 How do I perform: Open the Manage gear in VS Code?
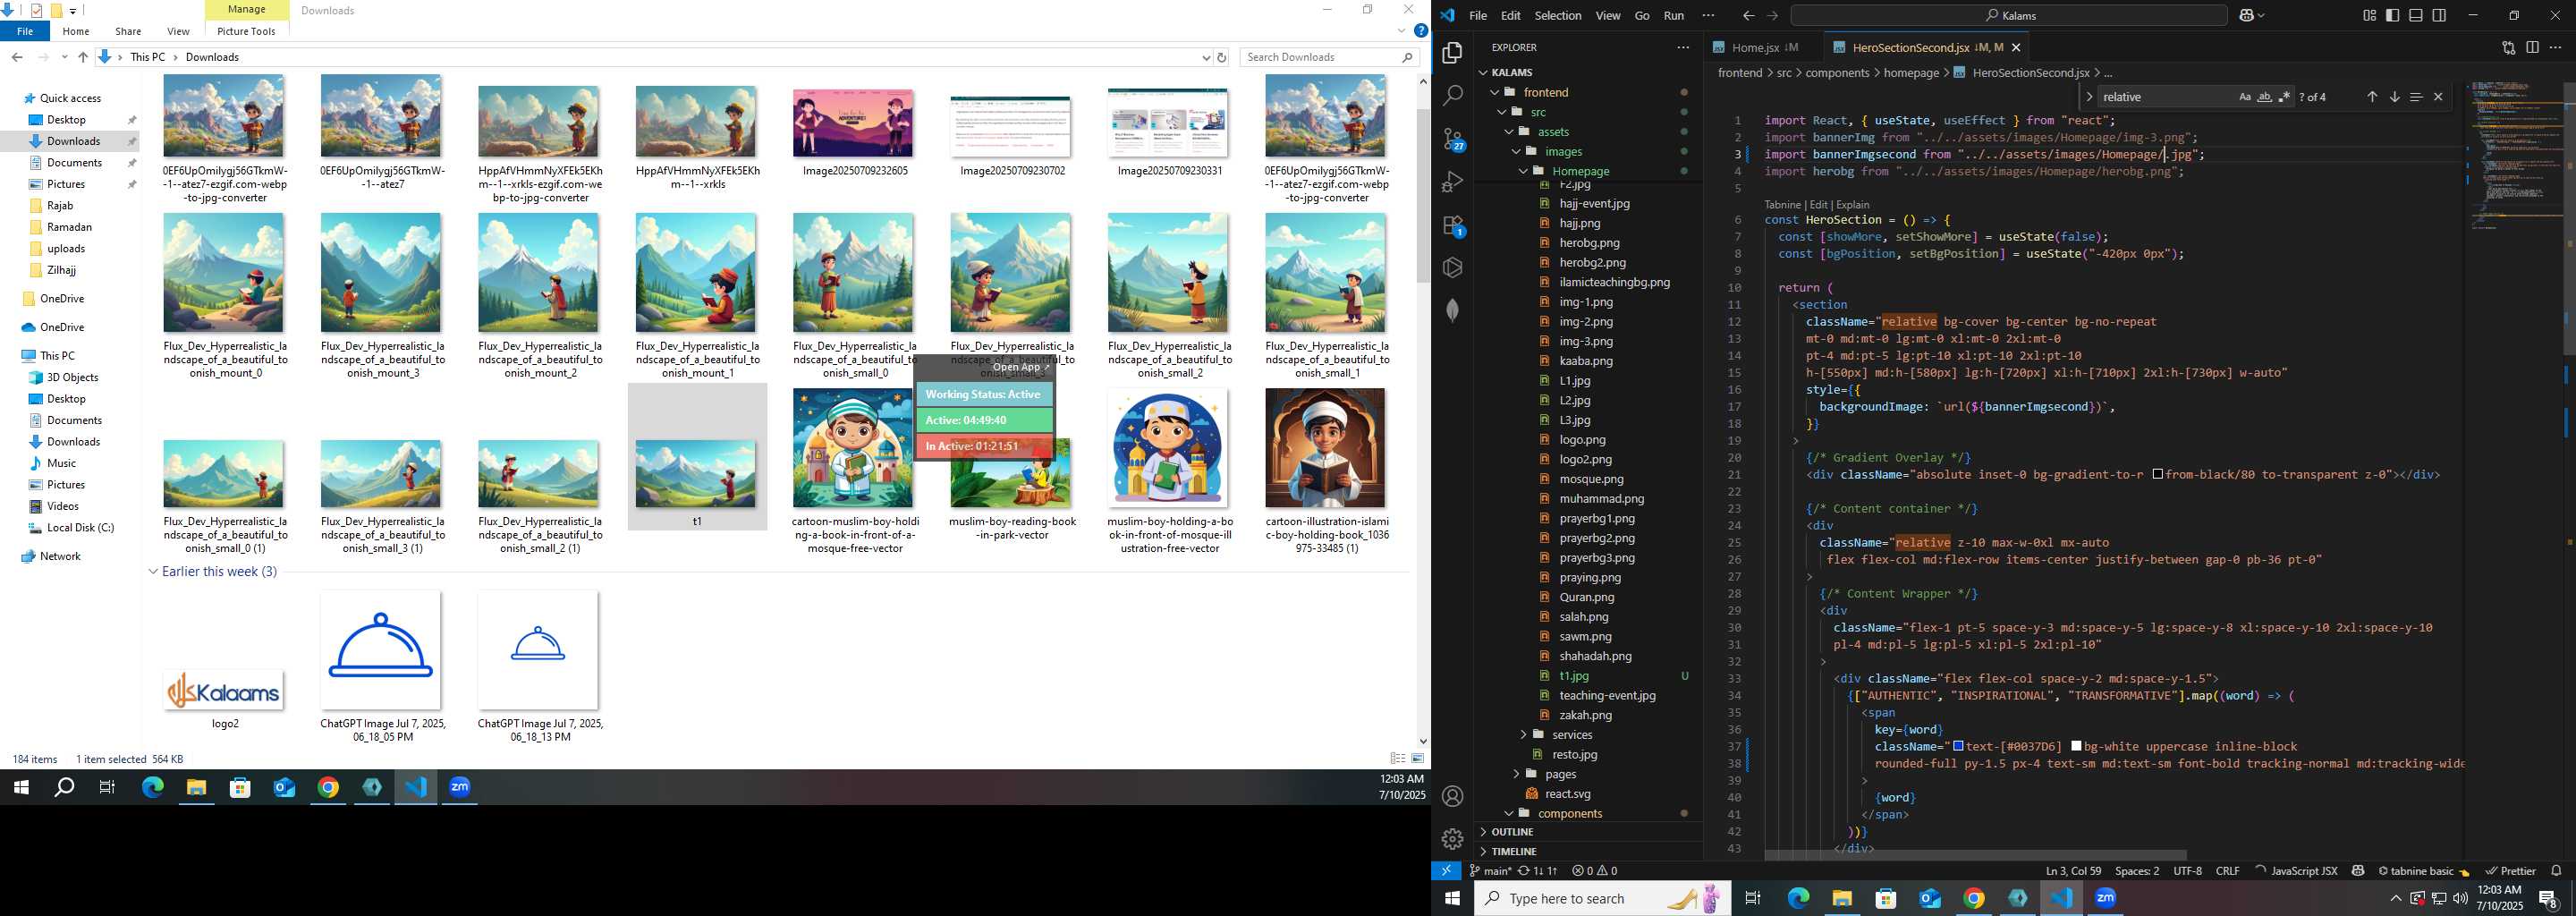[x=1453, y=838]
